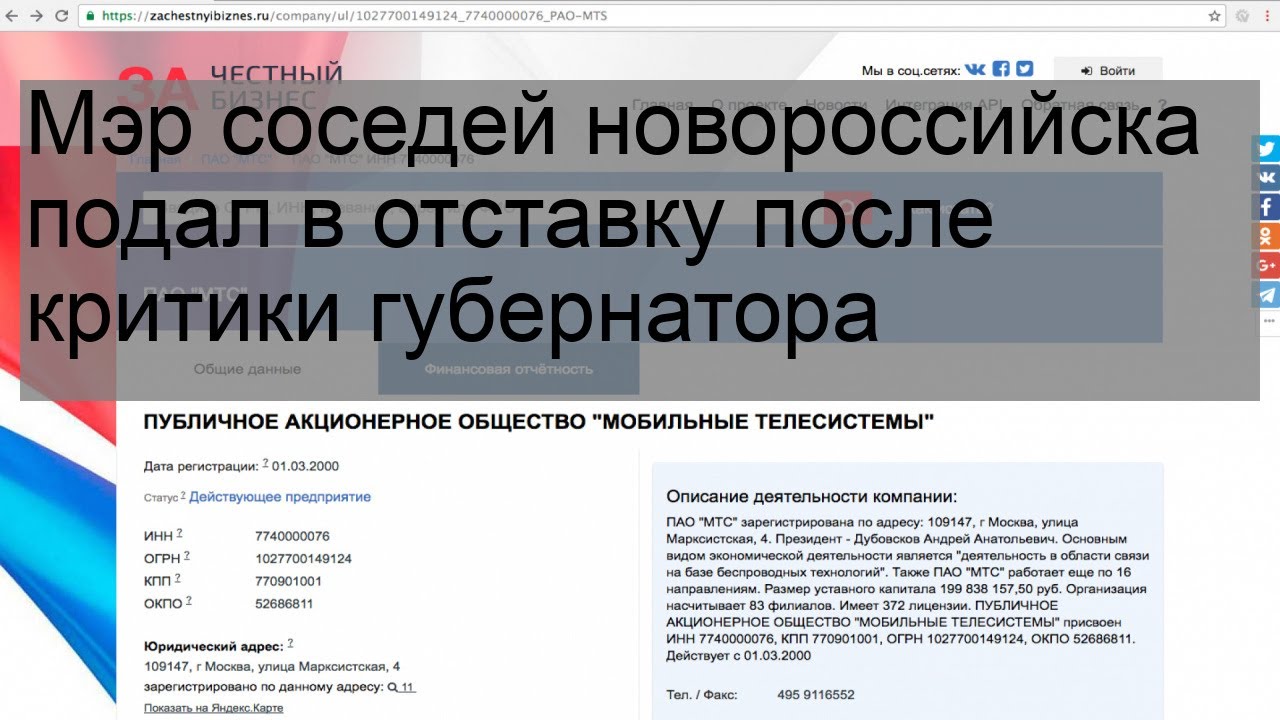This screenshot has width=1280, height=720.
Task: Open Facebook icon in header social links
Action: [x=1001, y=70]
